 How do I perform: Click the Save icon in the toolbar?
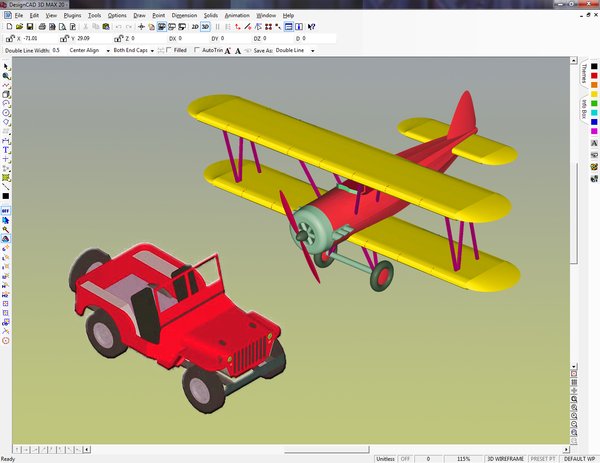tap(29, 27)
